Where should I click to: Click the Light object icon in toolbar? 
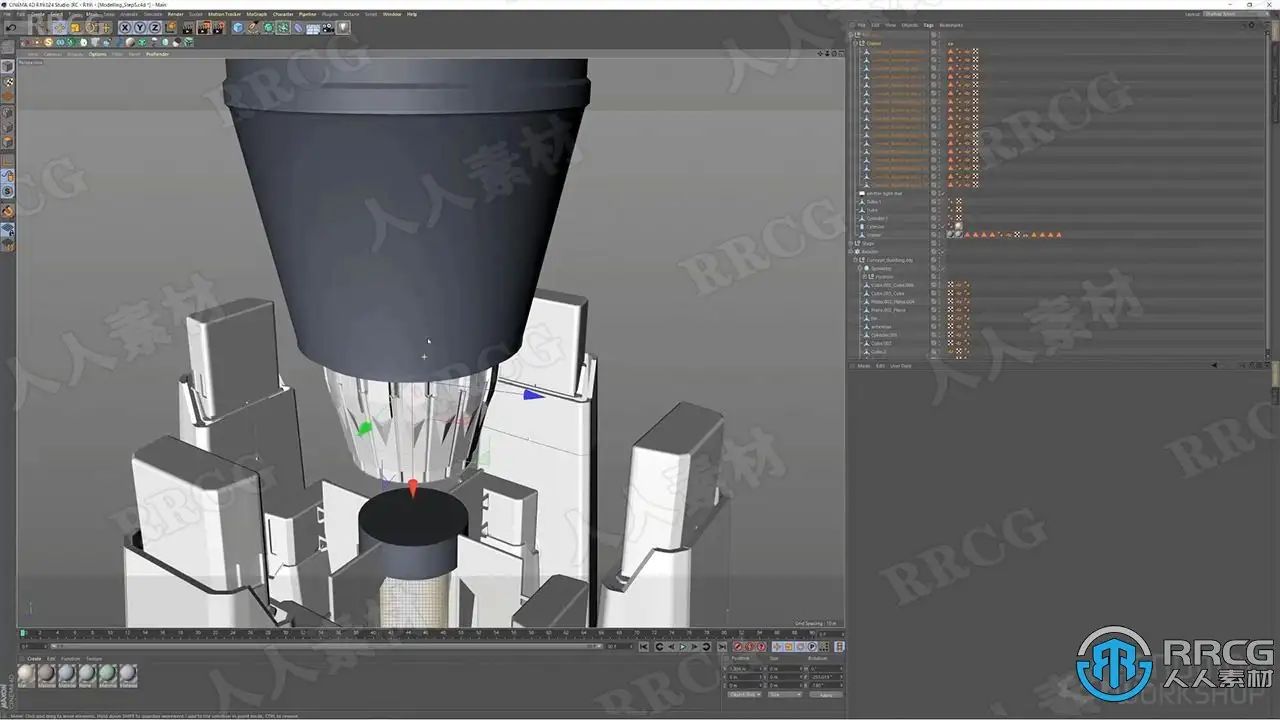tap(344, 28)
